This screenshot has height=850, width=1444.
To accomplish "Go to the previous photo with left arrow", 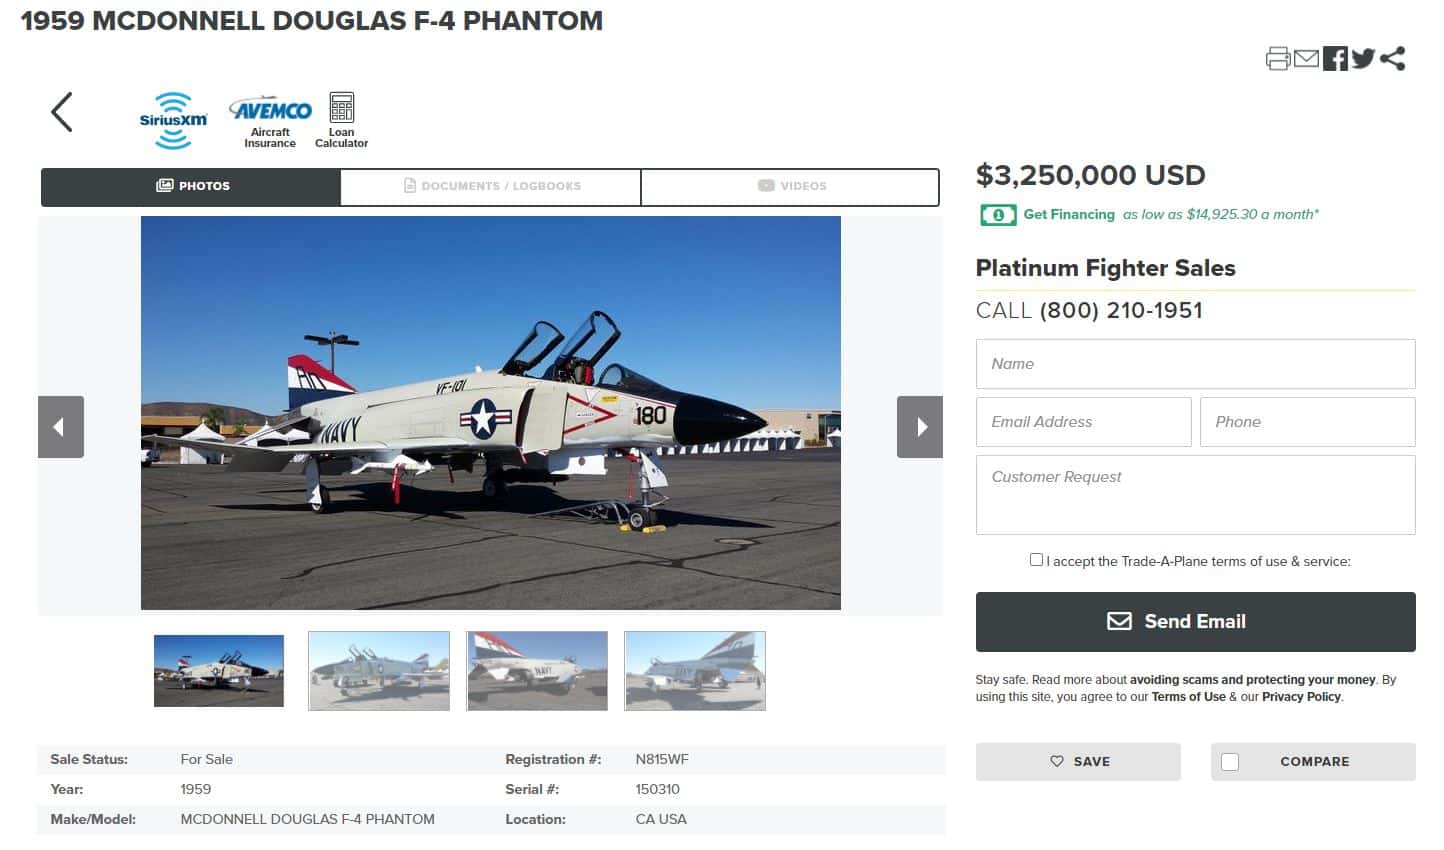I will tap(61, 426).
